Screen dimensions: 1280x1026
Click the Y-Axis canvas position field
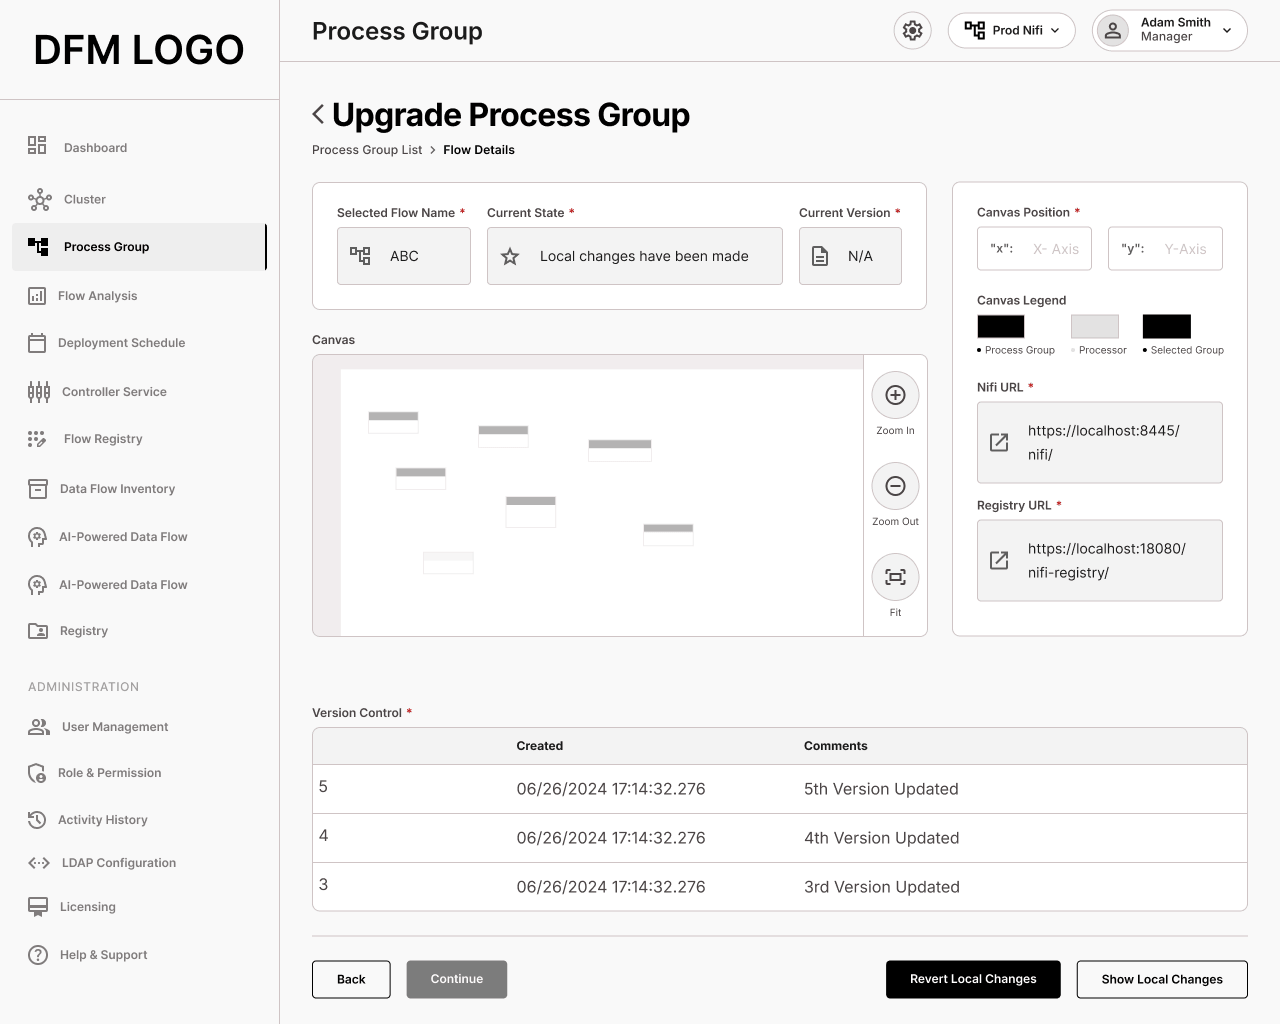[x=1165, y=249]
